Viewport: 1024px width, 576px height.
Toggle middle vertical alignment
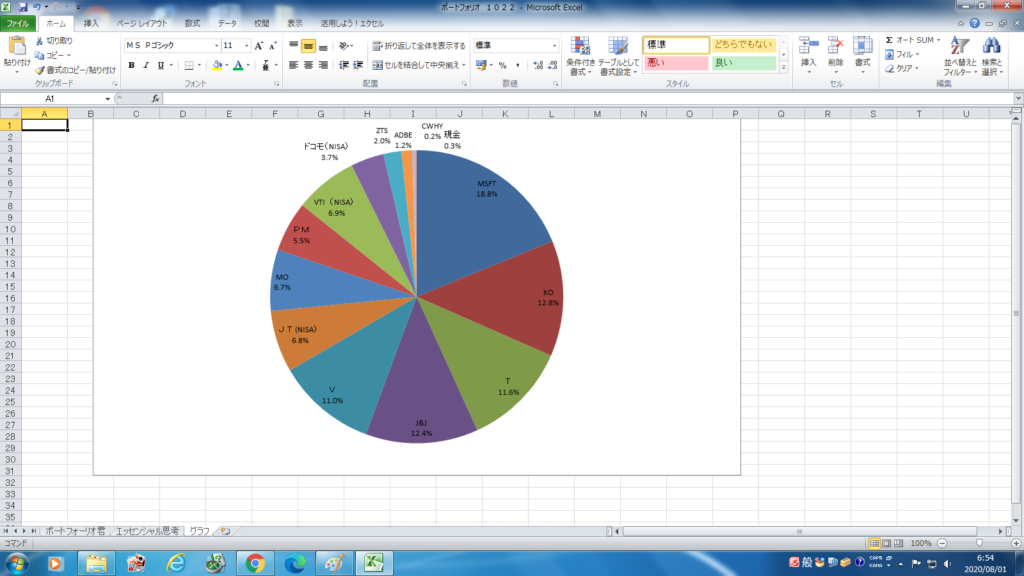(x=308, y=46)
